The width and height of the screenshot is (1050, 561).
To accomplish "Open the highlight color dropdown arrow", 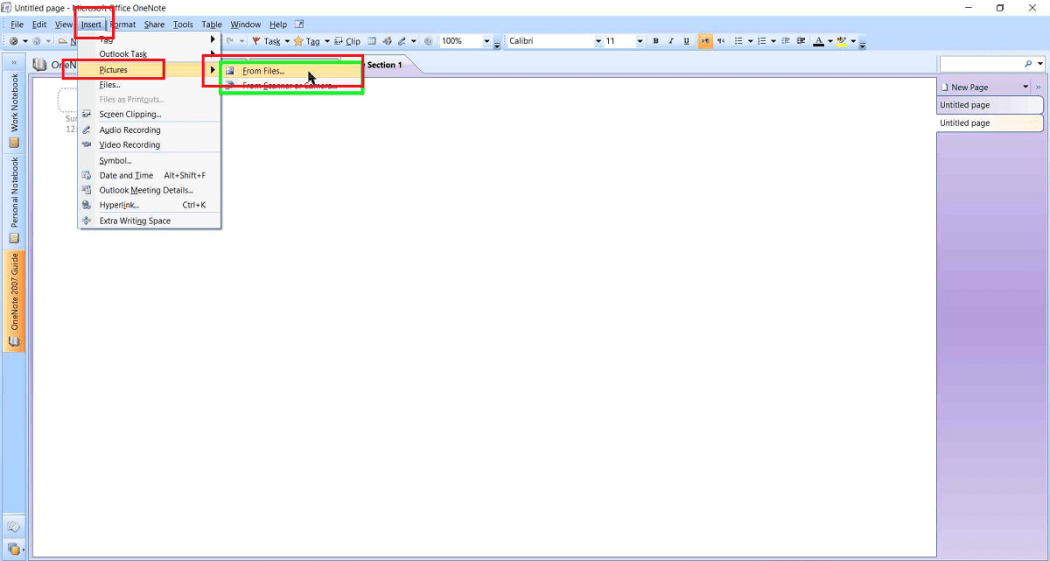I will [853, 42].
